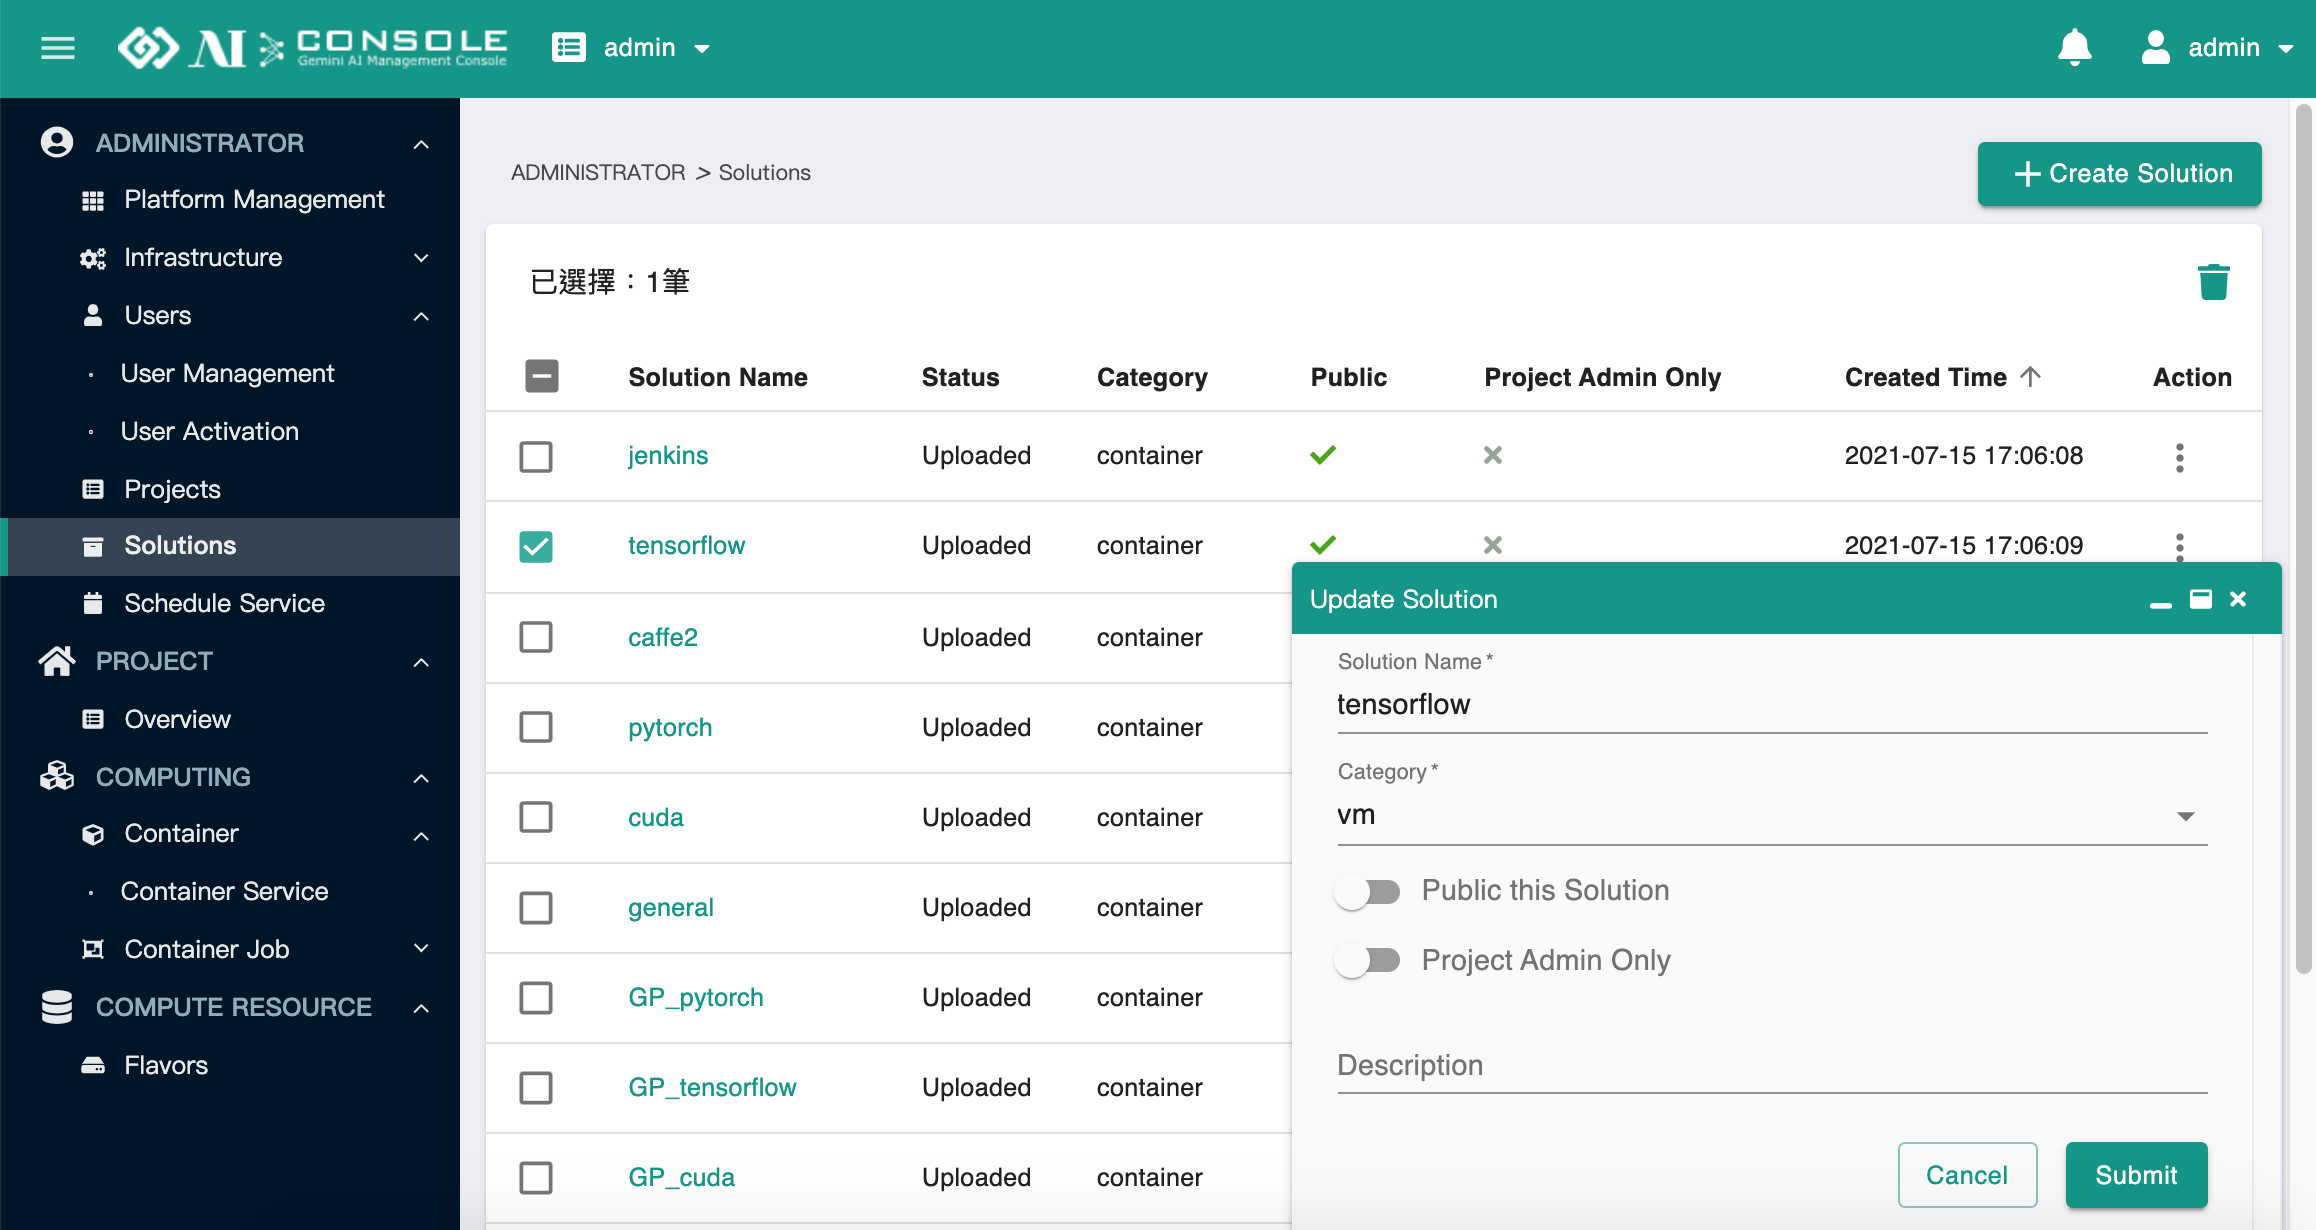2316x1230 pixels.
Task: Check the caffe2 row checkbox
Action: click(x=536, y=637)
